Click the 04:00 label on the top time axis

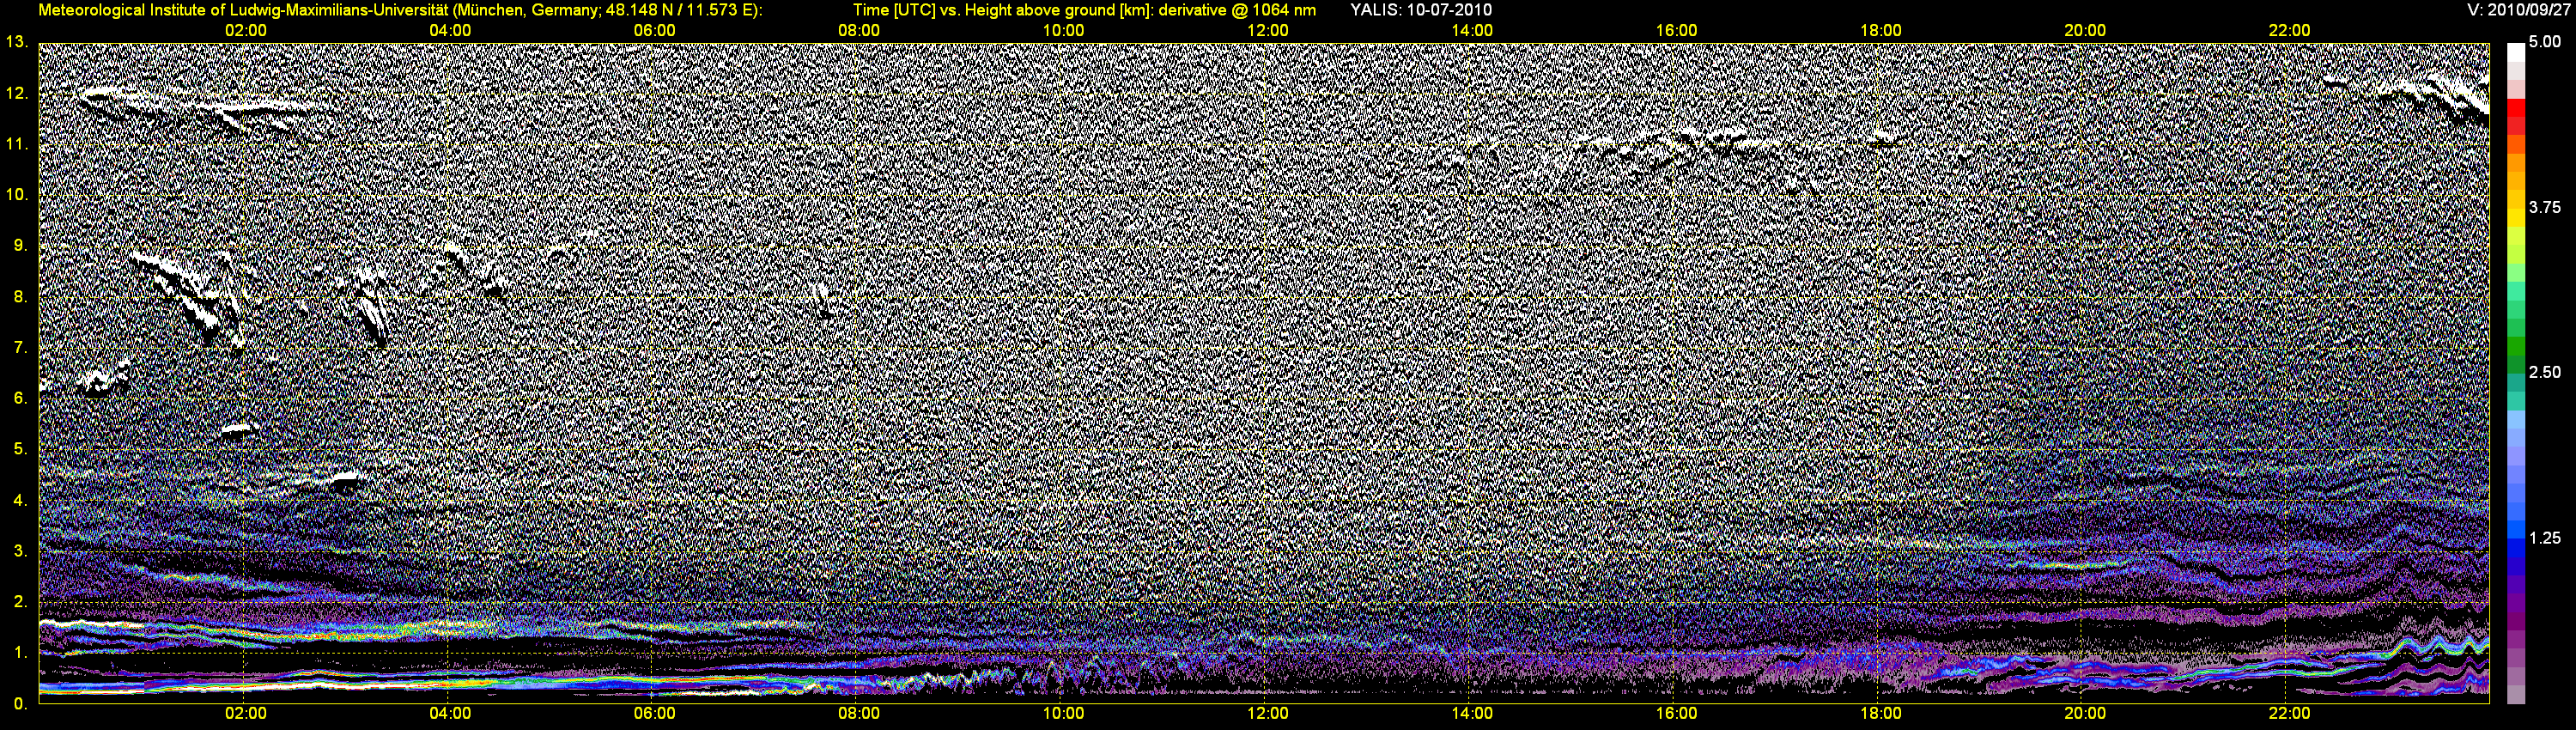(450, 31)
